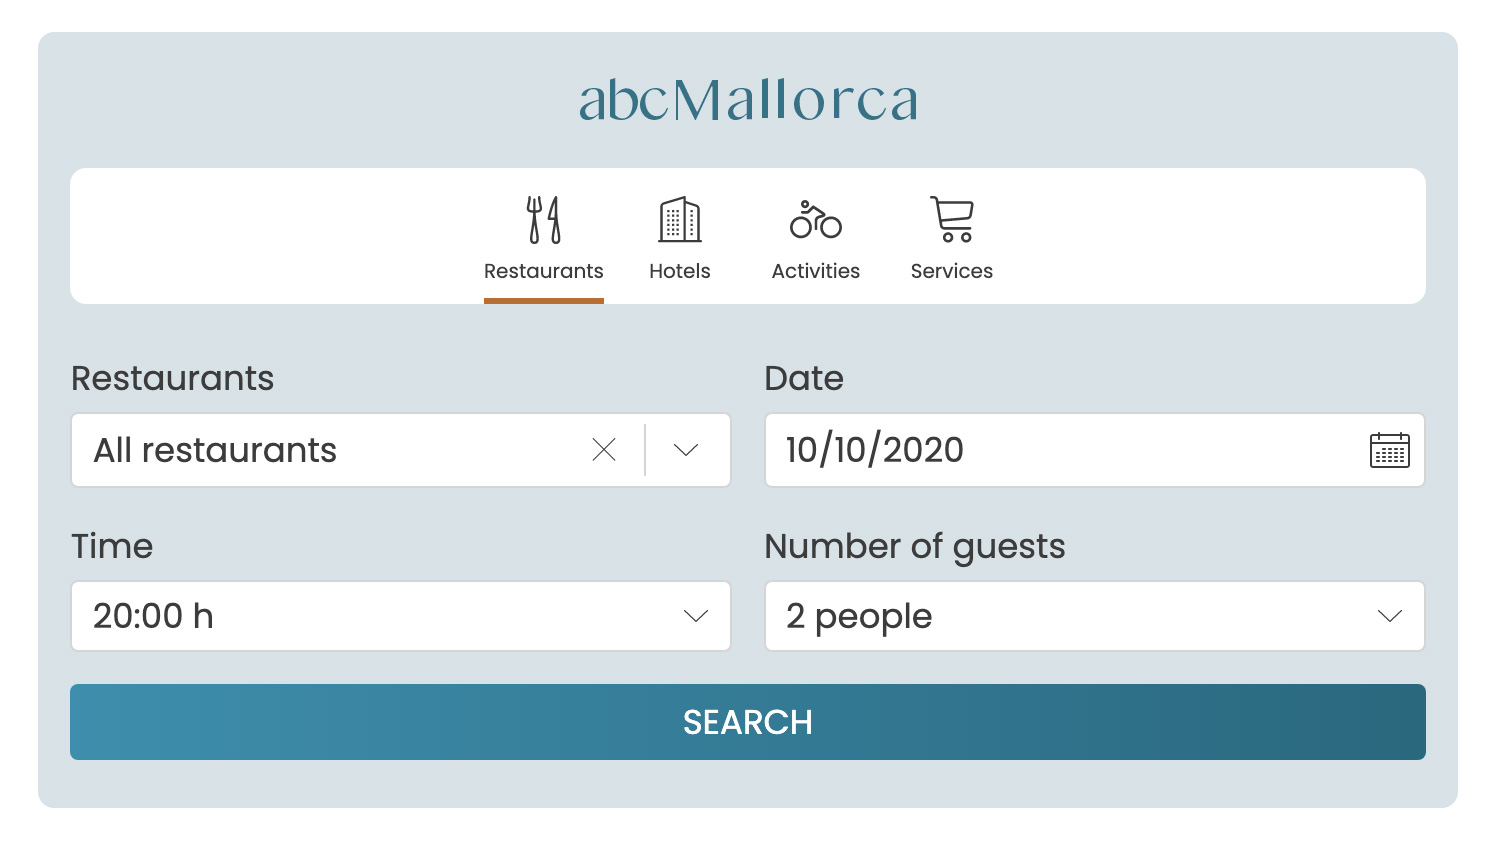The height and width of the screenshot is (848, 1506).
Task: Choose the Services shopping cart icon
Action: point(952,219)
